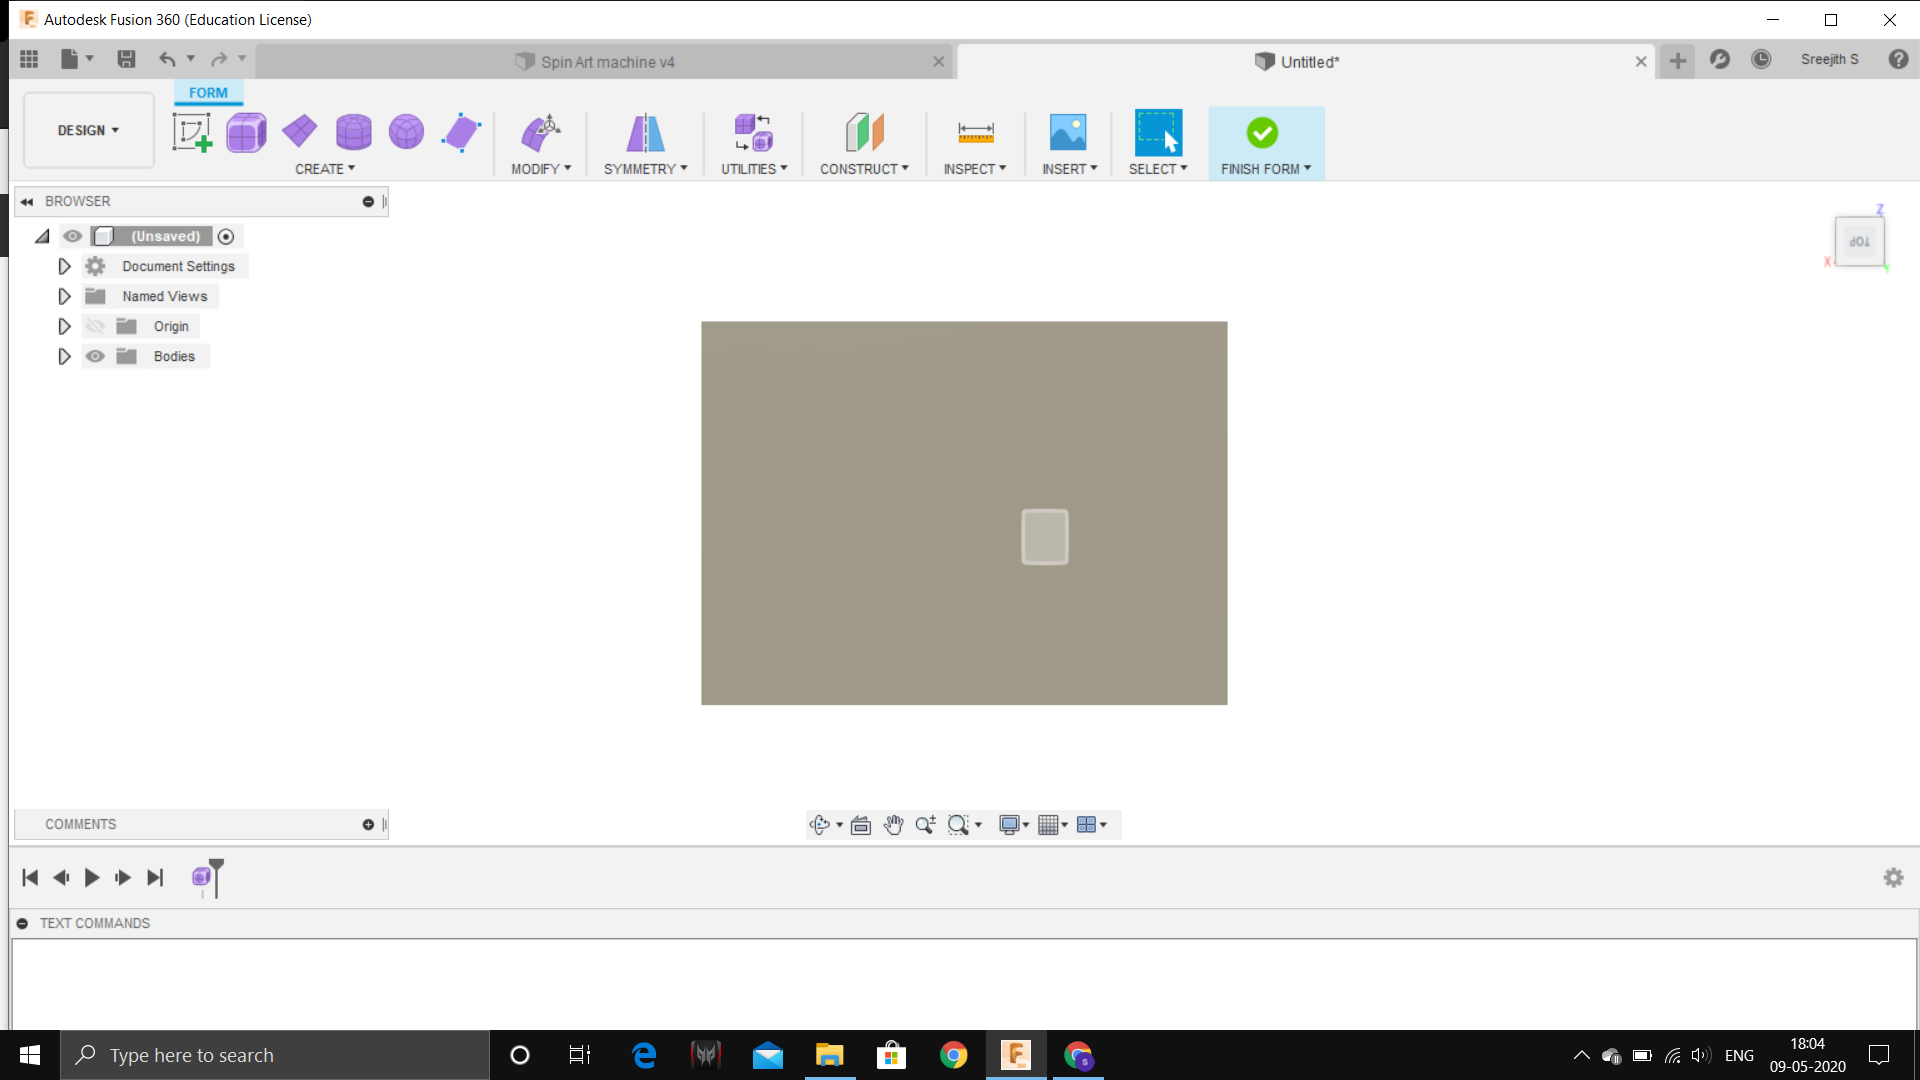Select the Create Sketch tool
The image size is (1920, 1080).
click(x=191, y=132)
